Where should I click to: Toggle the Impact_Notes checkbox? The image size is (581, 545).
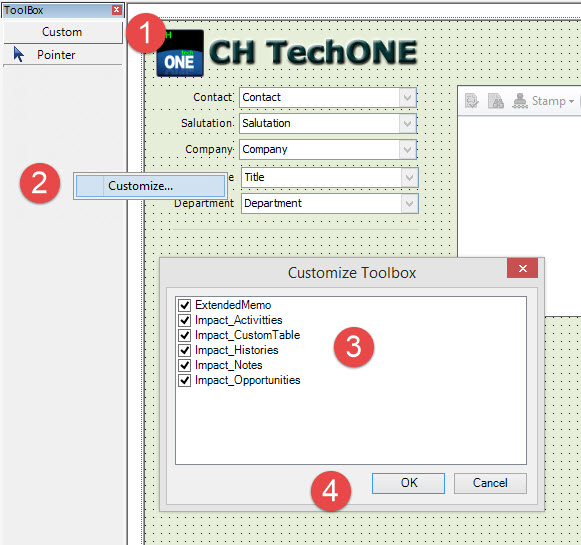[185, 365]
